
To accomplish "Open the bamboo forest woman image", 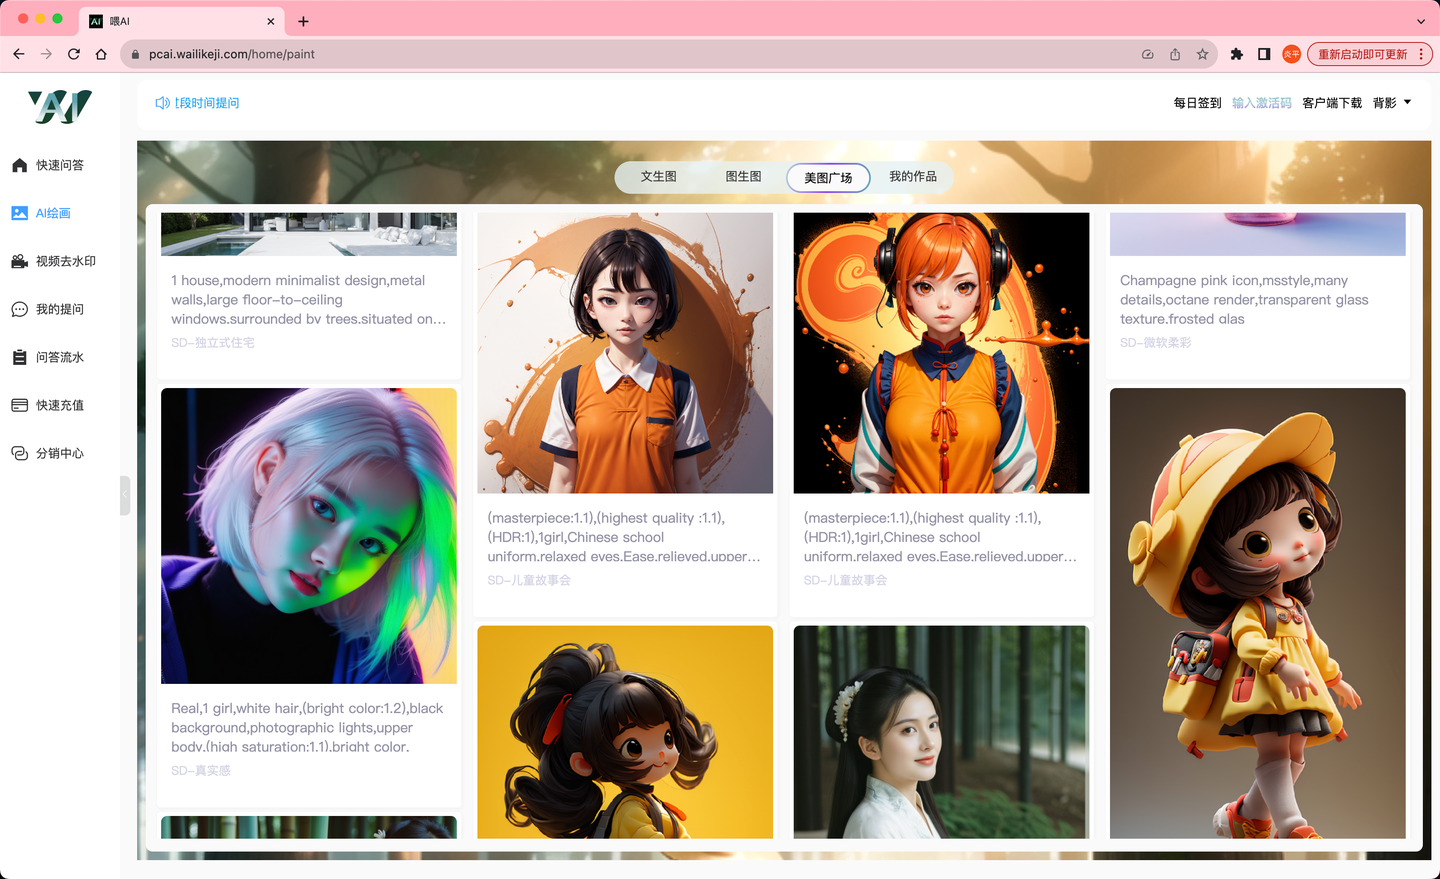I will pos(941,732).
